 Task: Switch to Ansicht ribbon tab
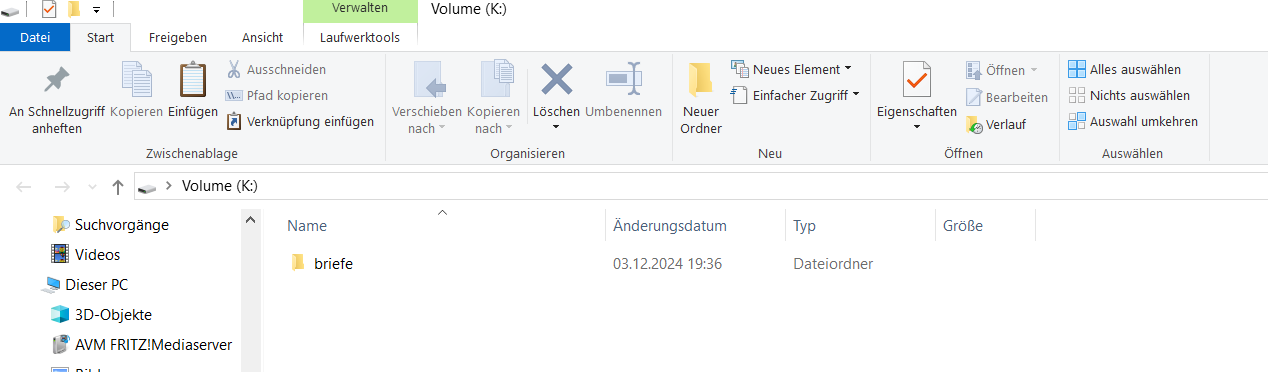262,37
